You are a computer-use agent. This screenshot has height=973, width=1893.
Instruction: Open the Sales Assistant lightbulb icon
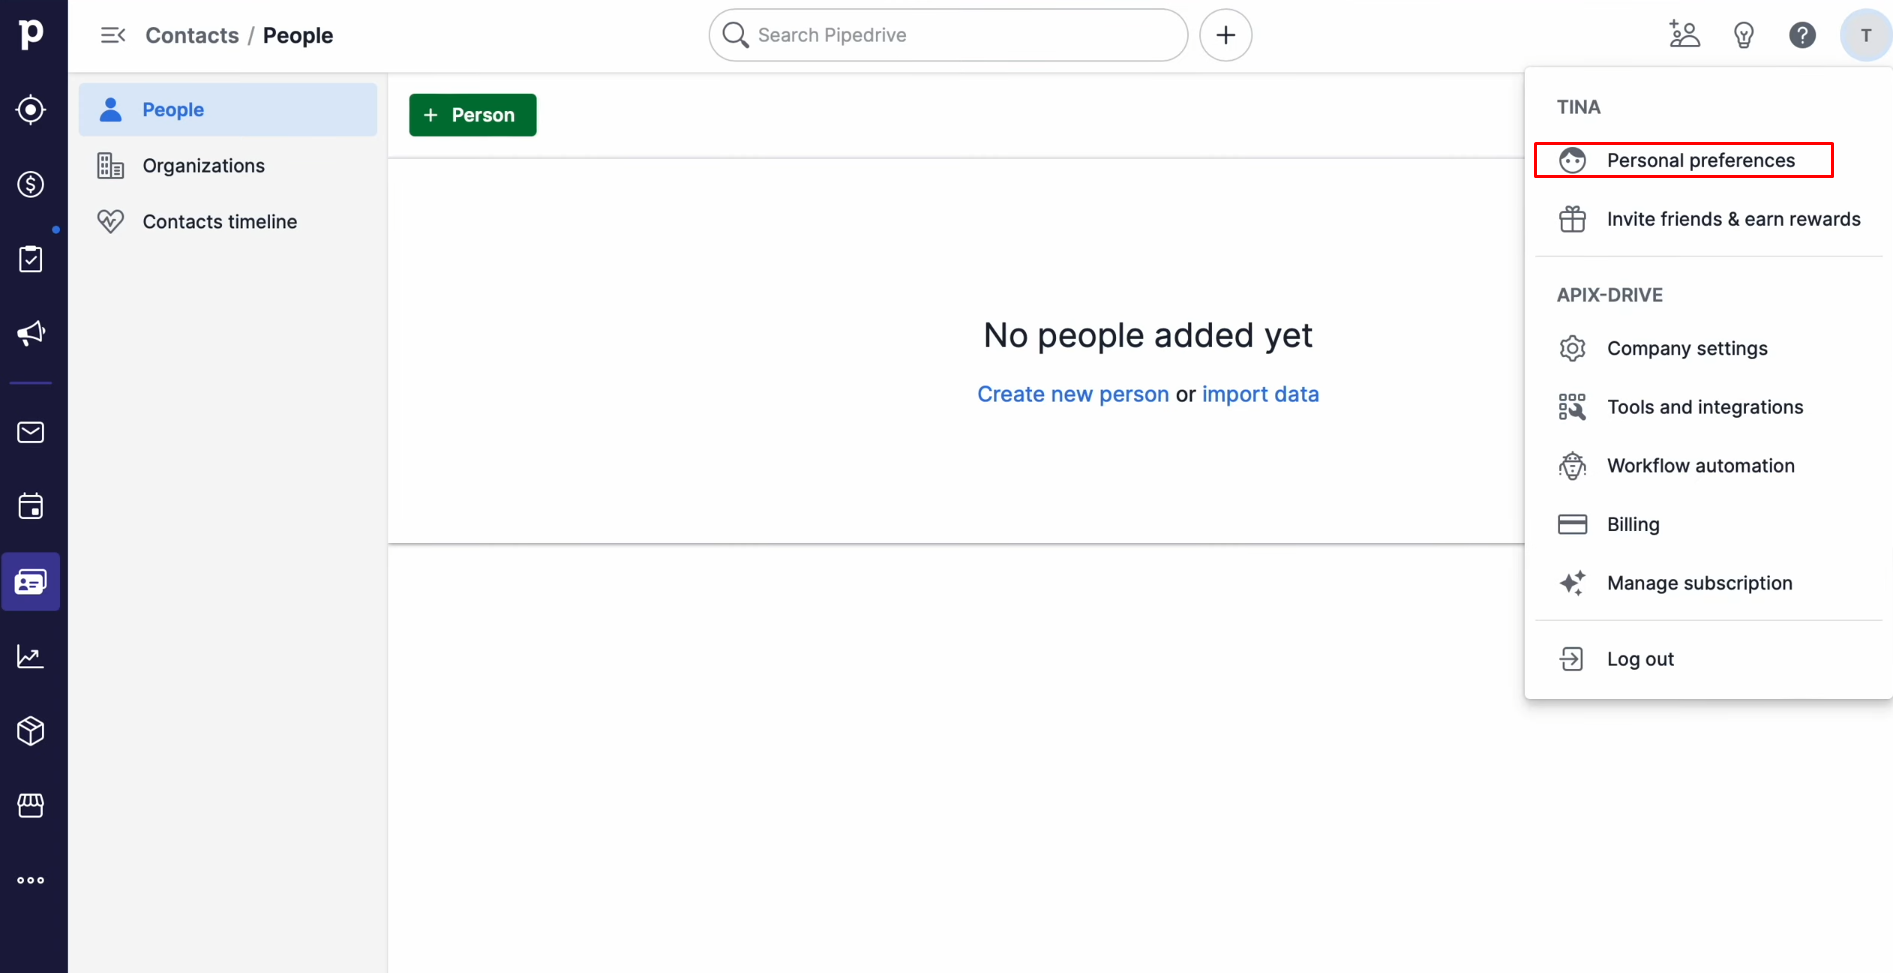point(1744,35)
